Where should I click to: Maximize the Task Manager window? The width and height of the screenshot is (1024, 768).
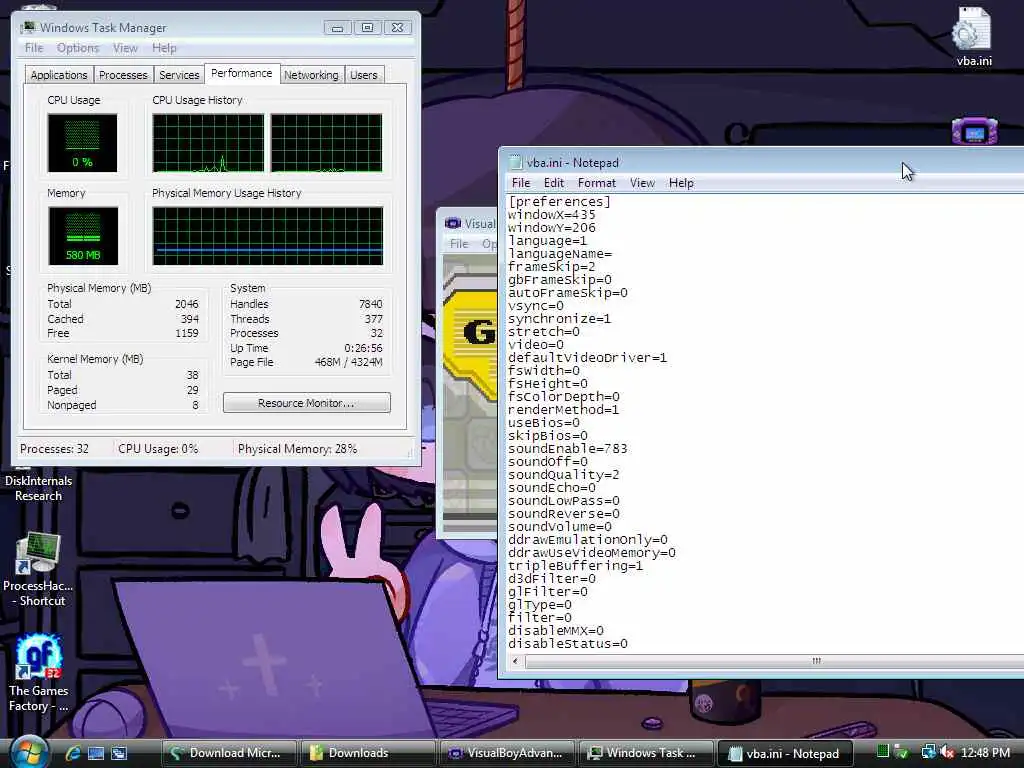coord(367,27)
